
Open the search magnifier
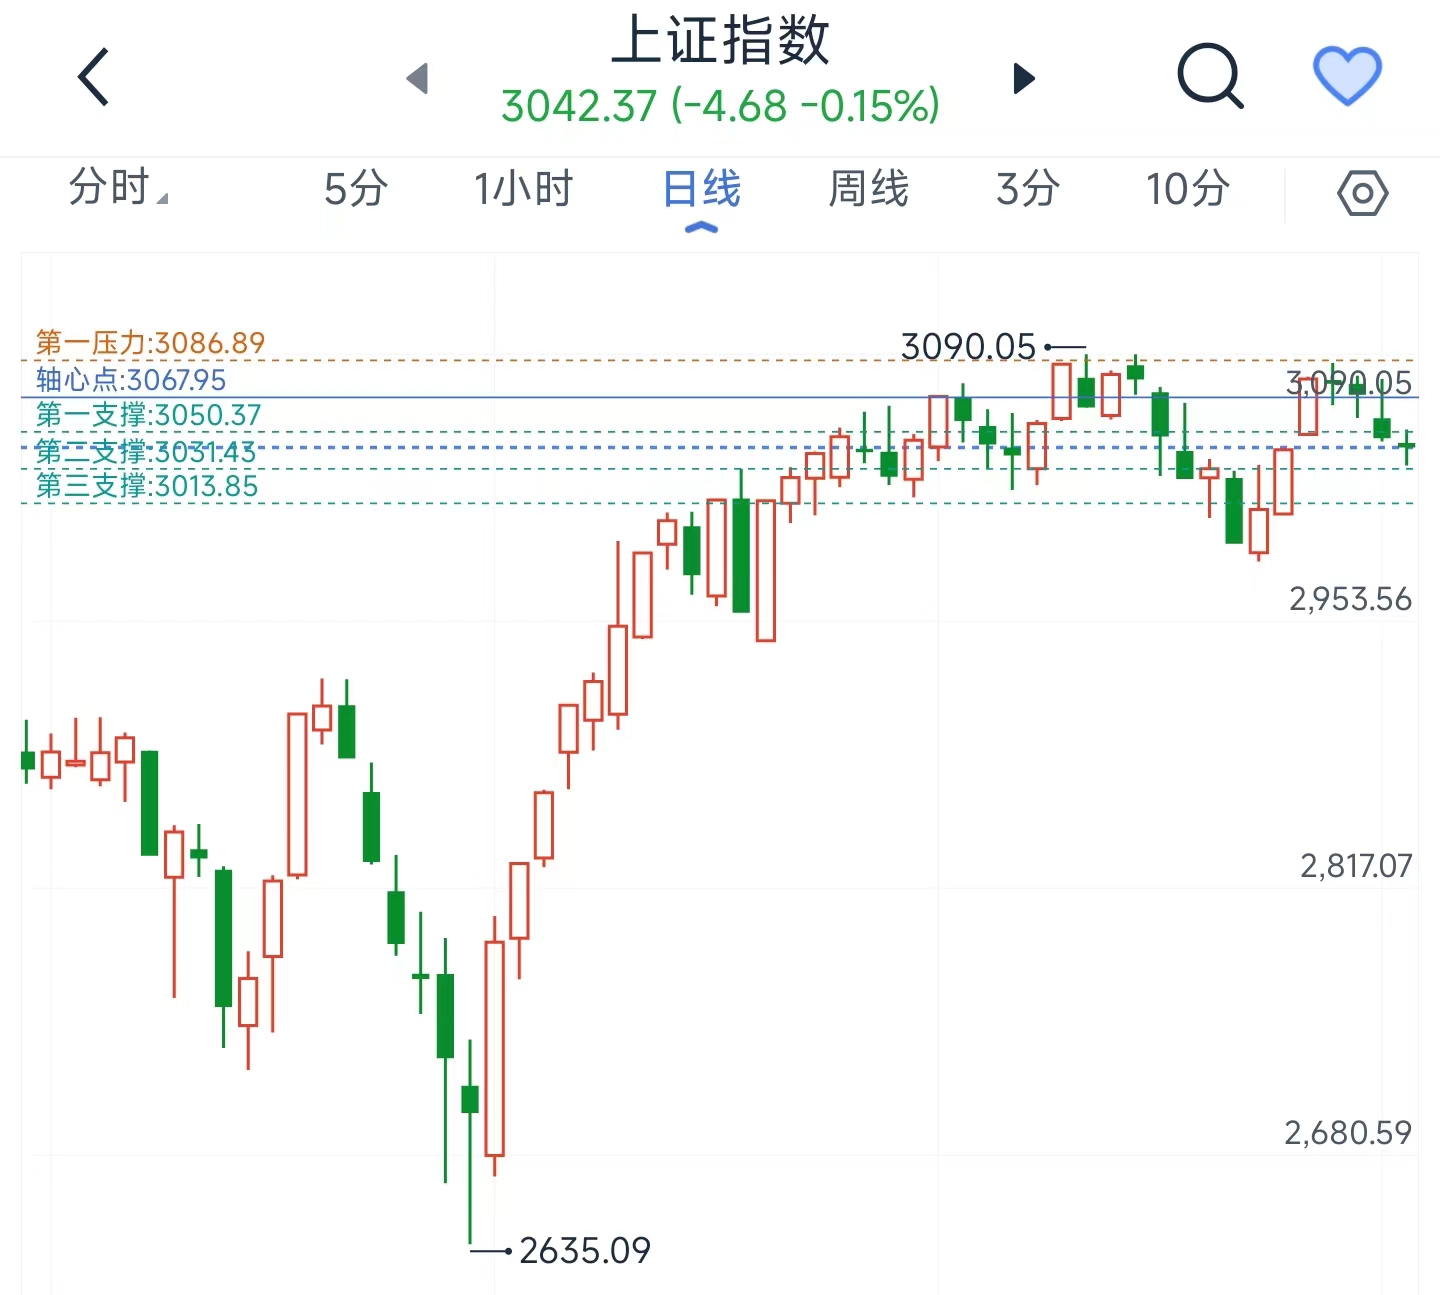(x=1210, y=76)
